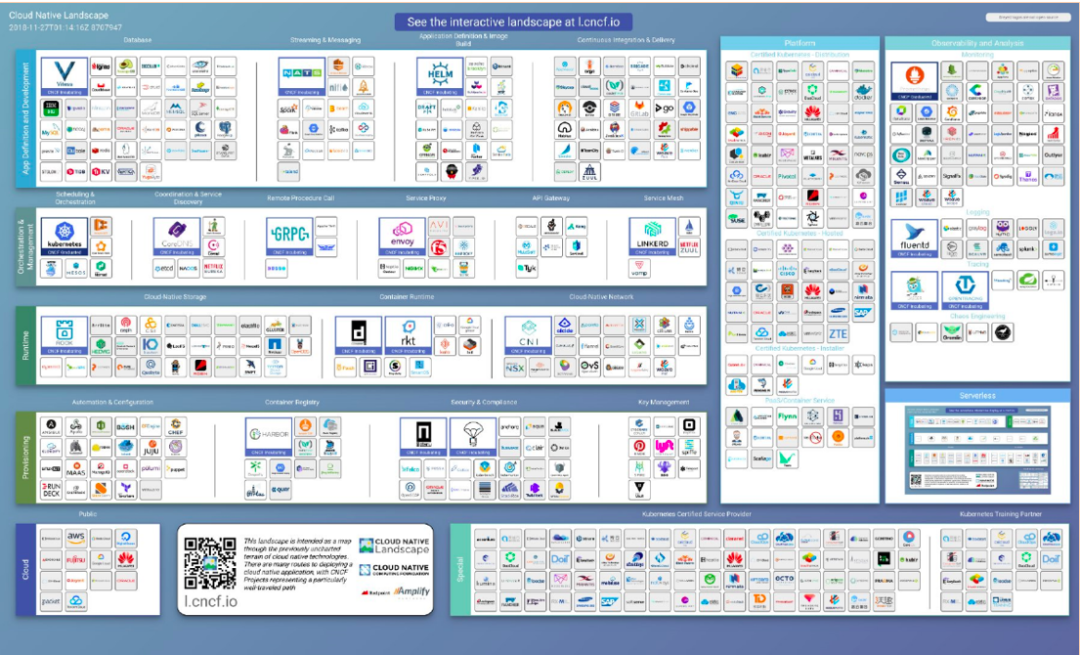Open the fluentd project card

[x=914, y=238]
